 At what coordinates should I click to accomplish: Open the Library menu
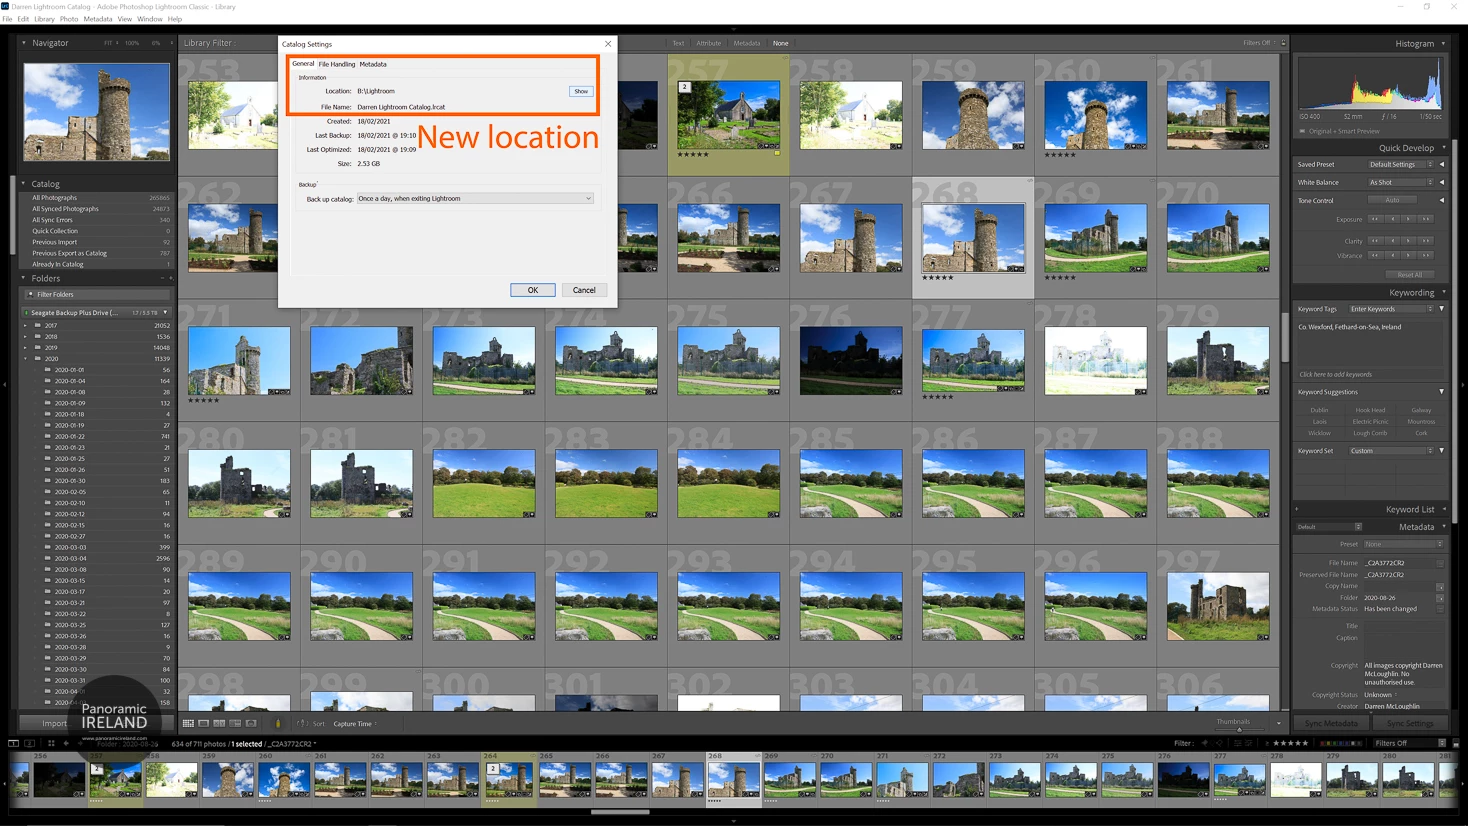[x=44, y=19]
